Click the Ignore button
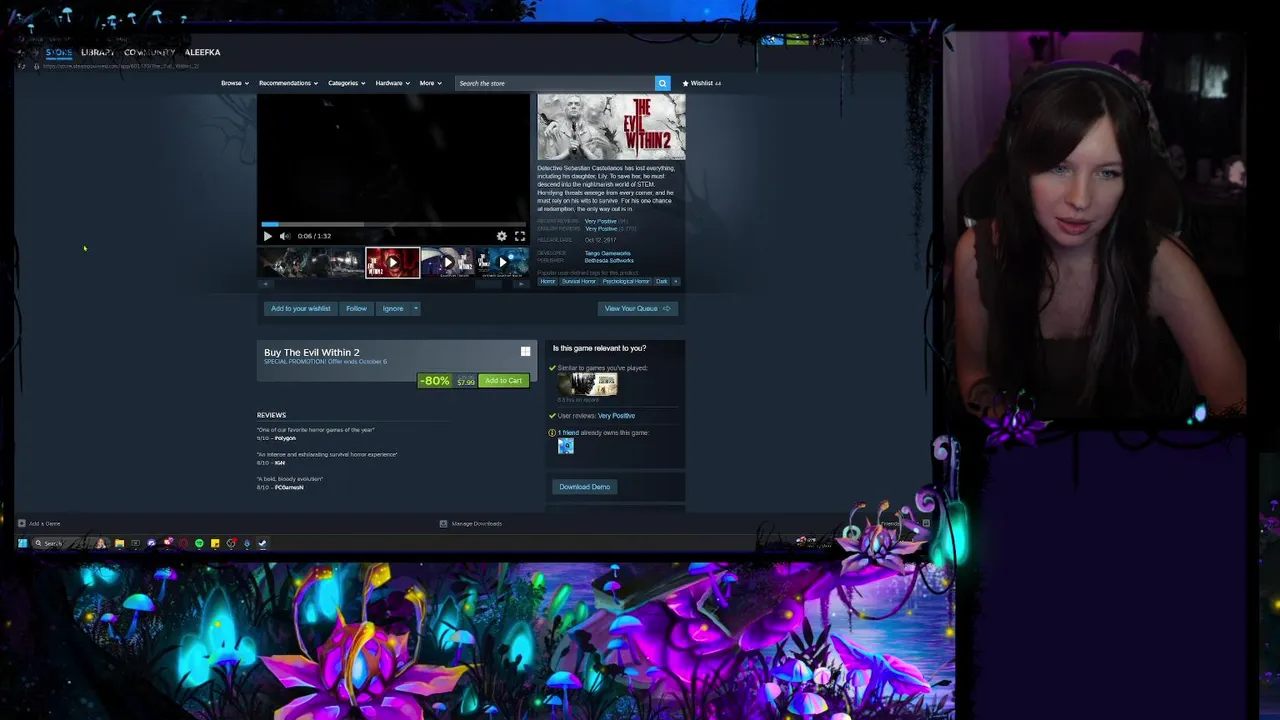 [393, 308]
